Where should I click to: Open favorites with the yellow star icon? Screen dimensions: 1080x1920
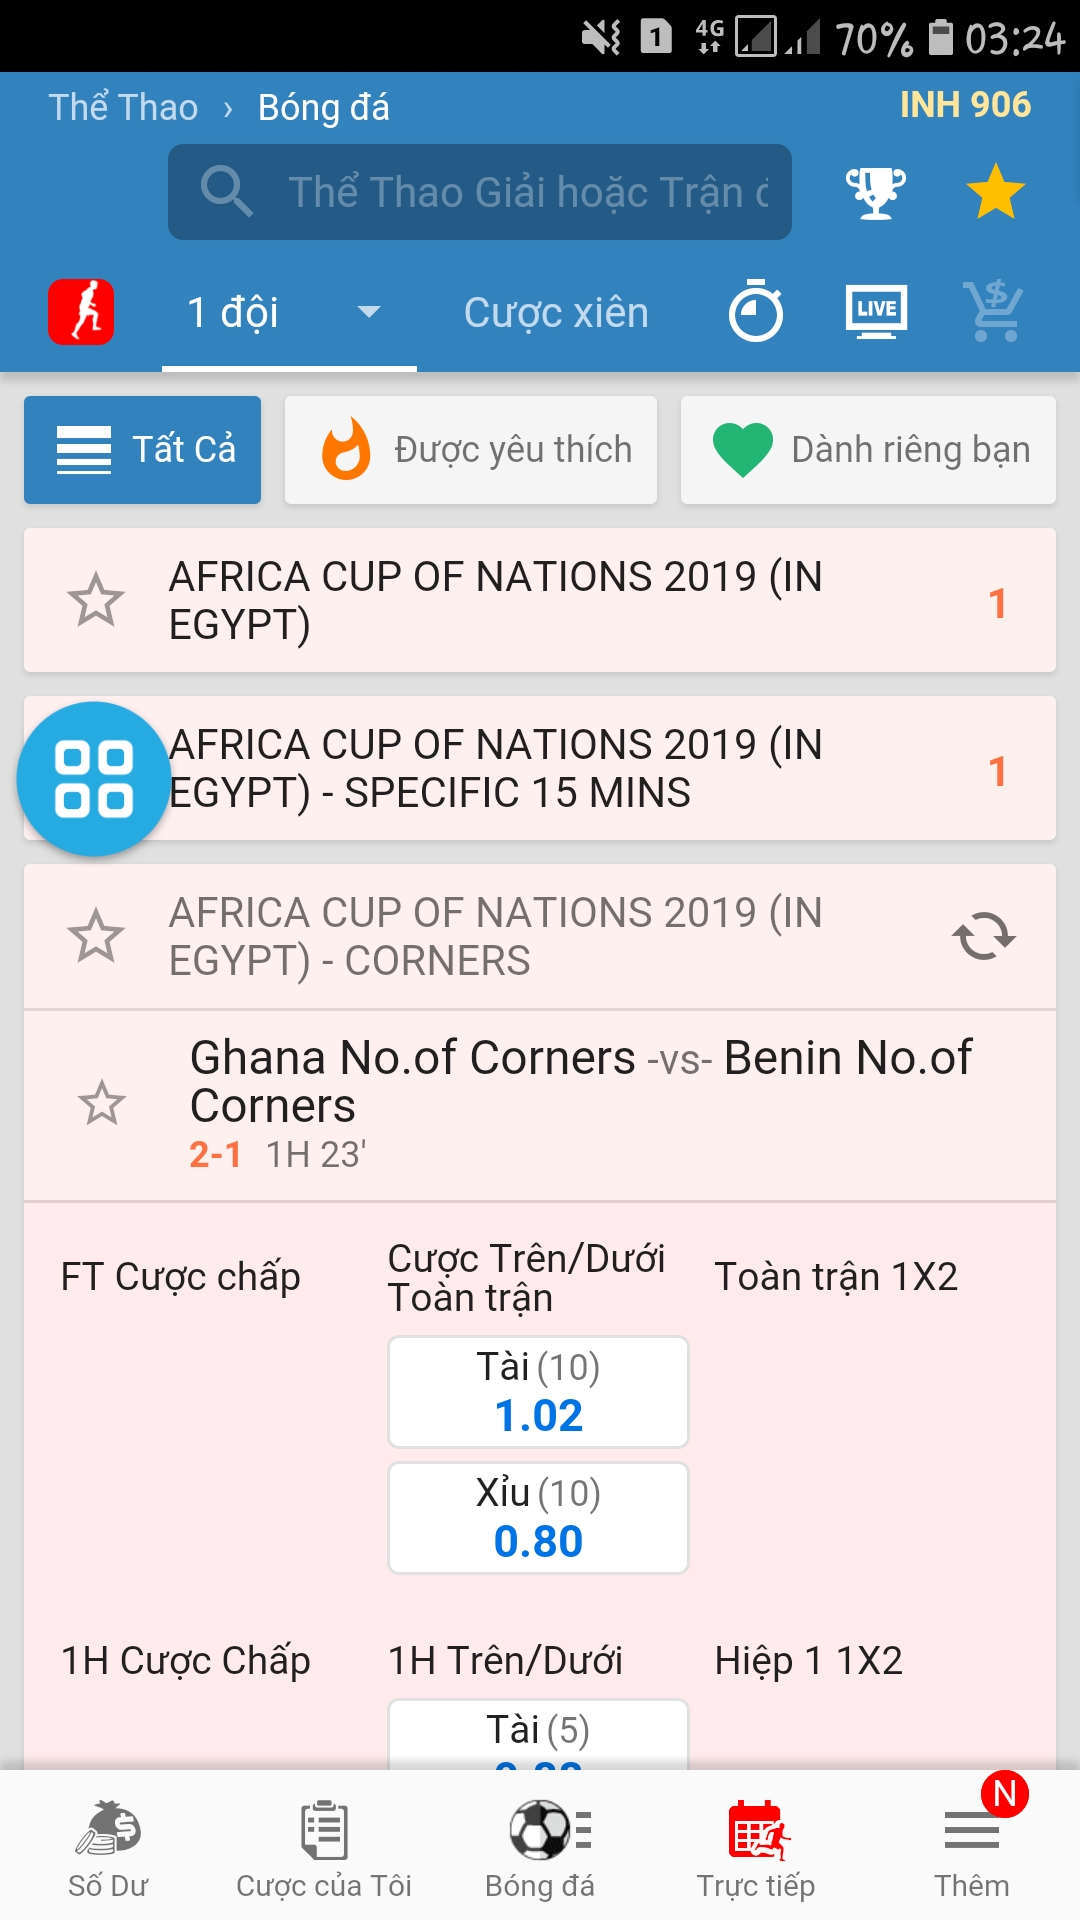[995, 192]
